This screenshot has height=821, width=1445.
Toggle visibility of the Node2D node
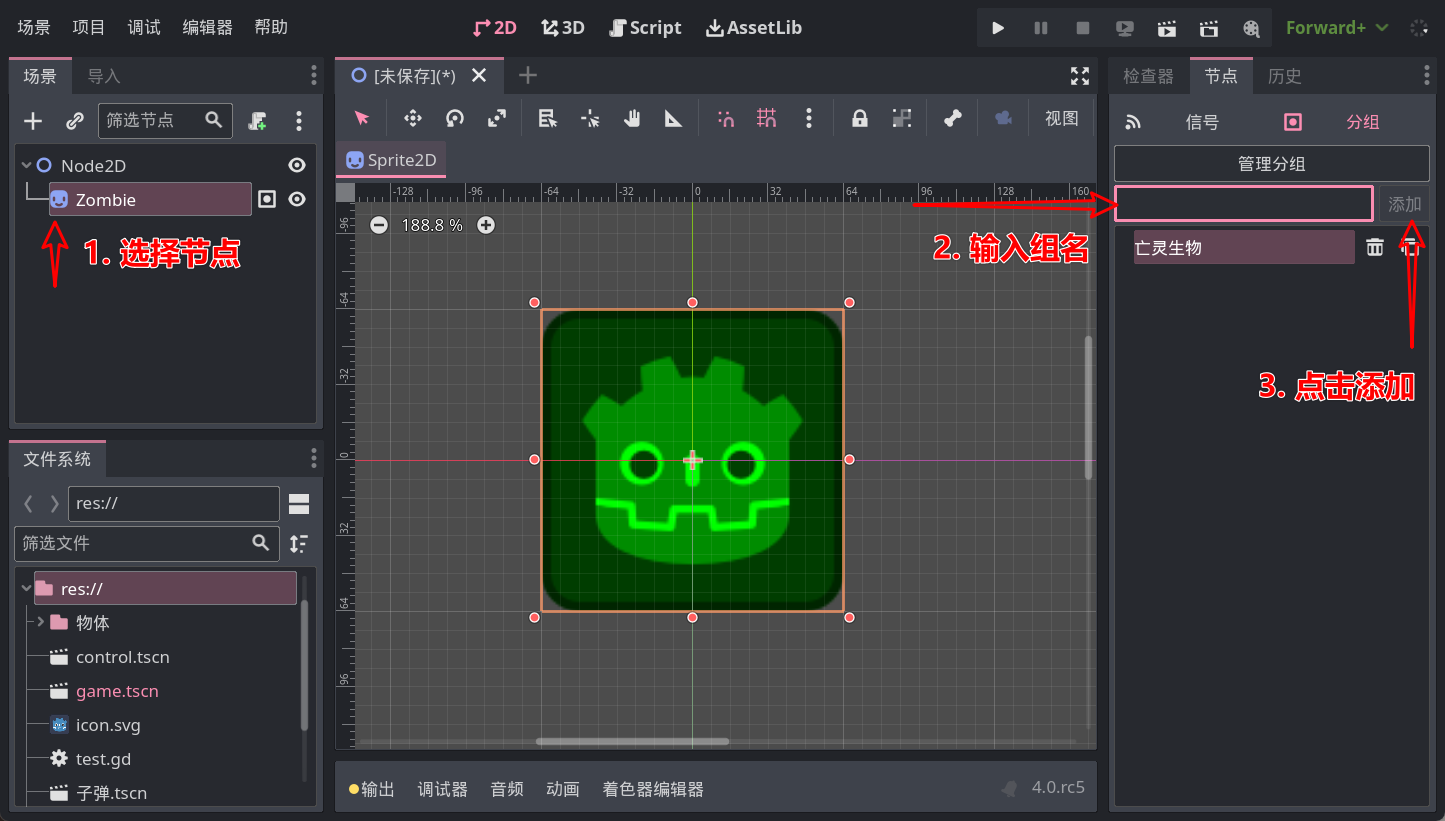click(297, 165)
